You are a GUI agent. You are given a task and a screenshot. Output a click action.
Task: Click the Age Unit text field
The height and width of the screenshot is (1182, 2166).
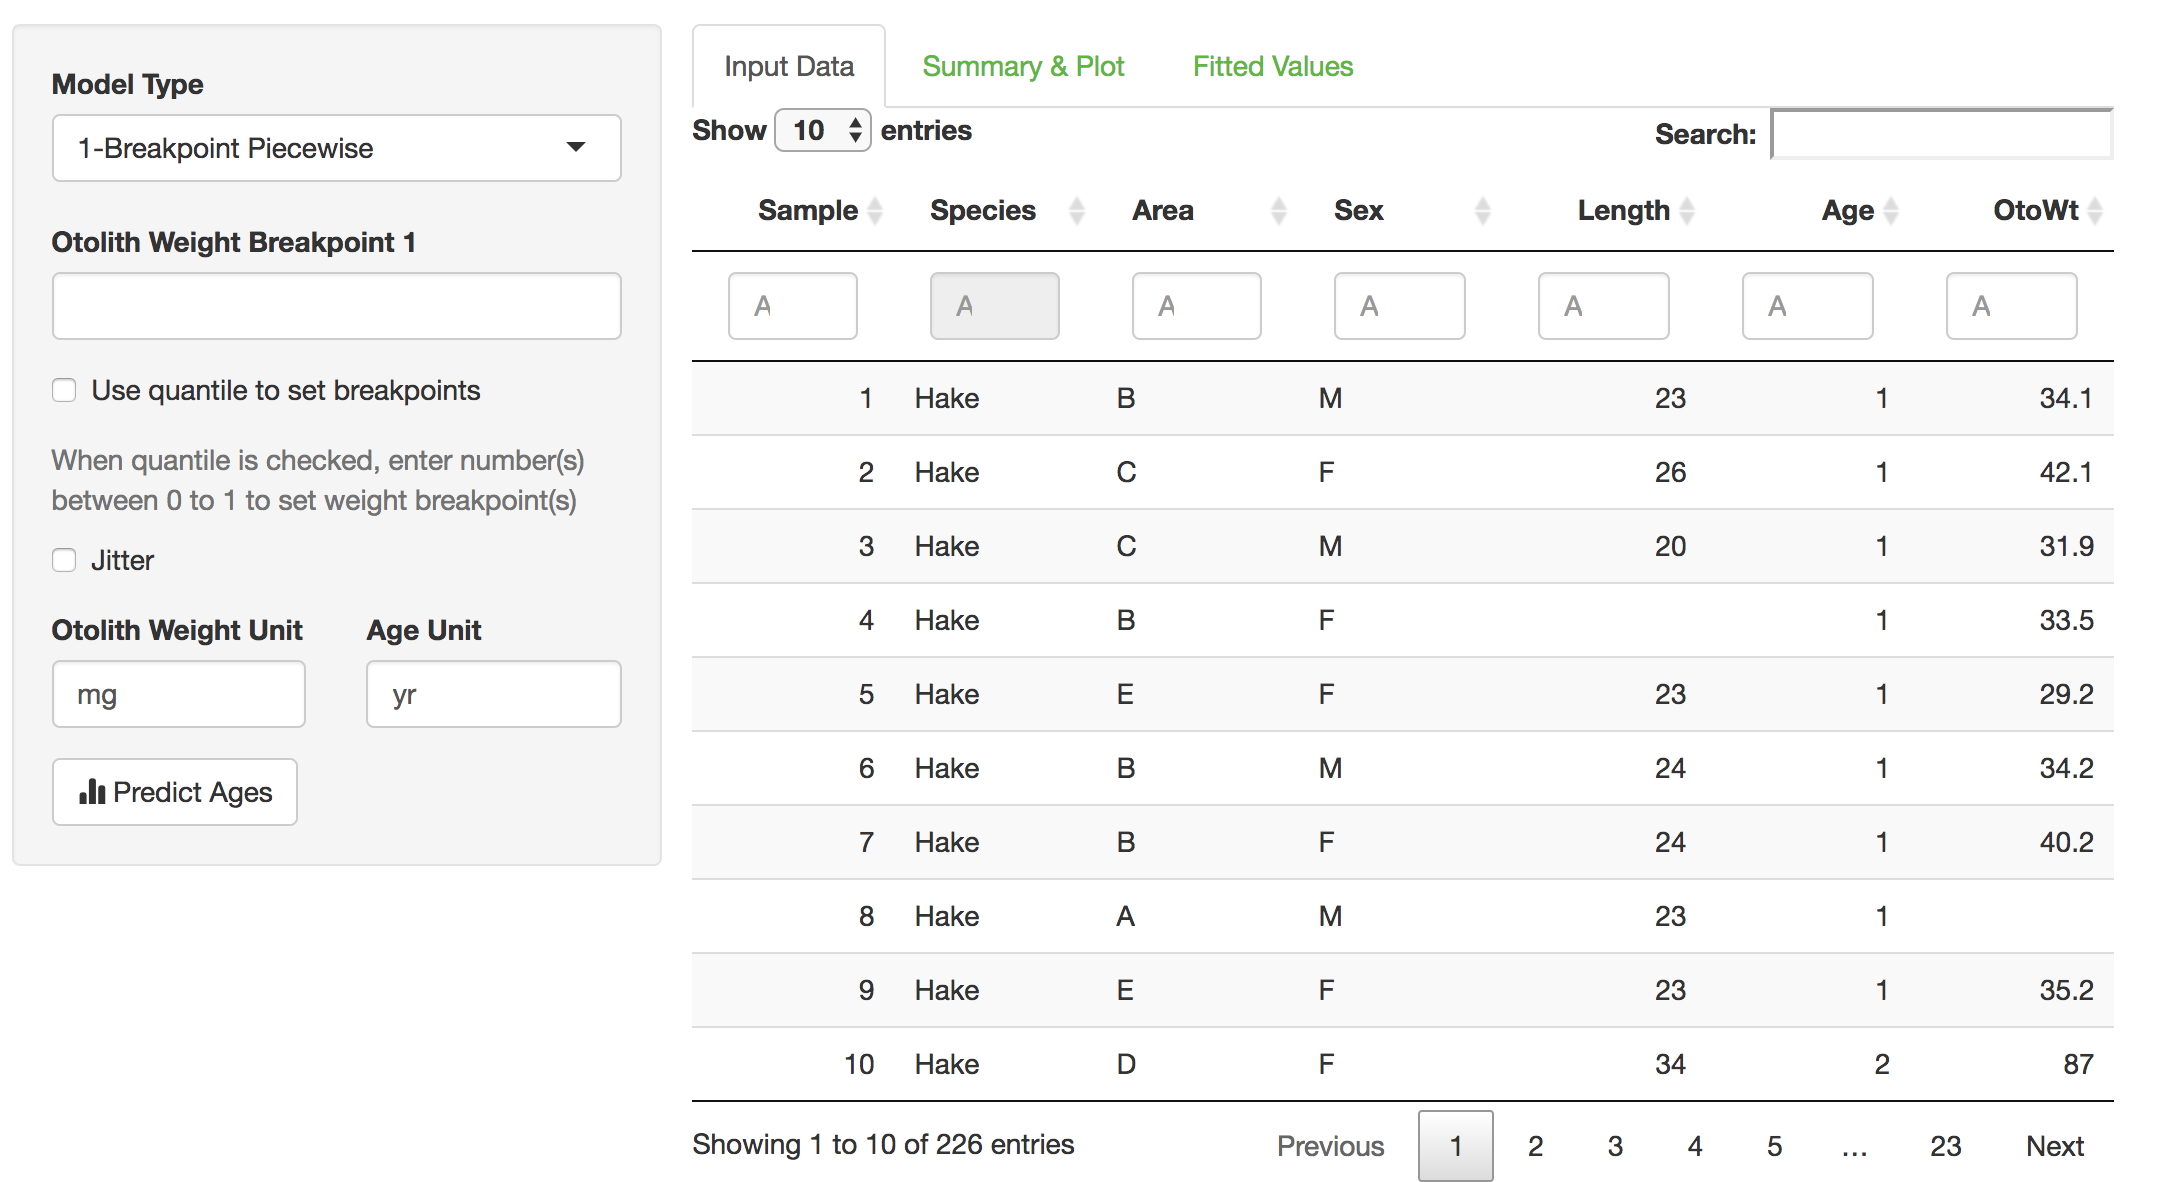tap(493, 694)
